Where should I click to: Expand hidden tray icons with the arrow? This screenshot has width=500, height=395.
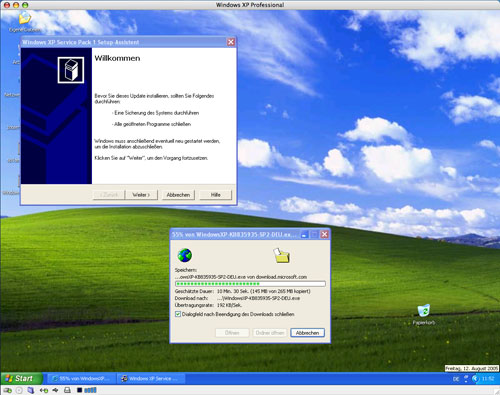pos(475,379)
